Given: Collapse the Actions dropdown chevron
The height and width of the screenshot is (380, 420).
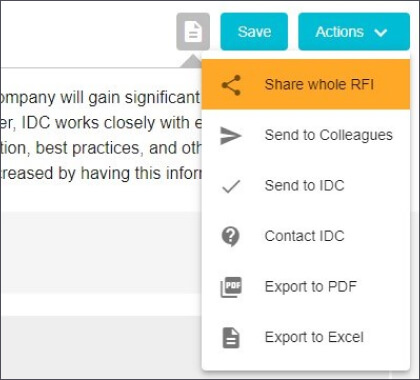Looking at the screenshot, I should point(380,32).
